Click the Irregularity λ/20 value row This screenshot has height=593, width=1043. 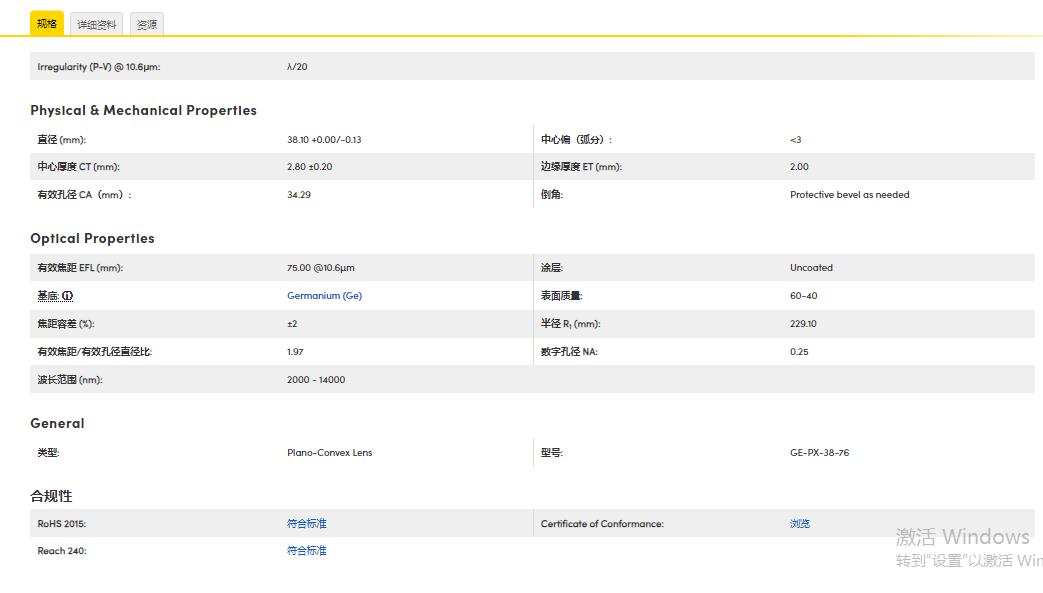click(298, 66)
